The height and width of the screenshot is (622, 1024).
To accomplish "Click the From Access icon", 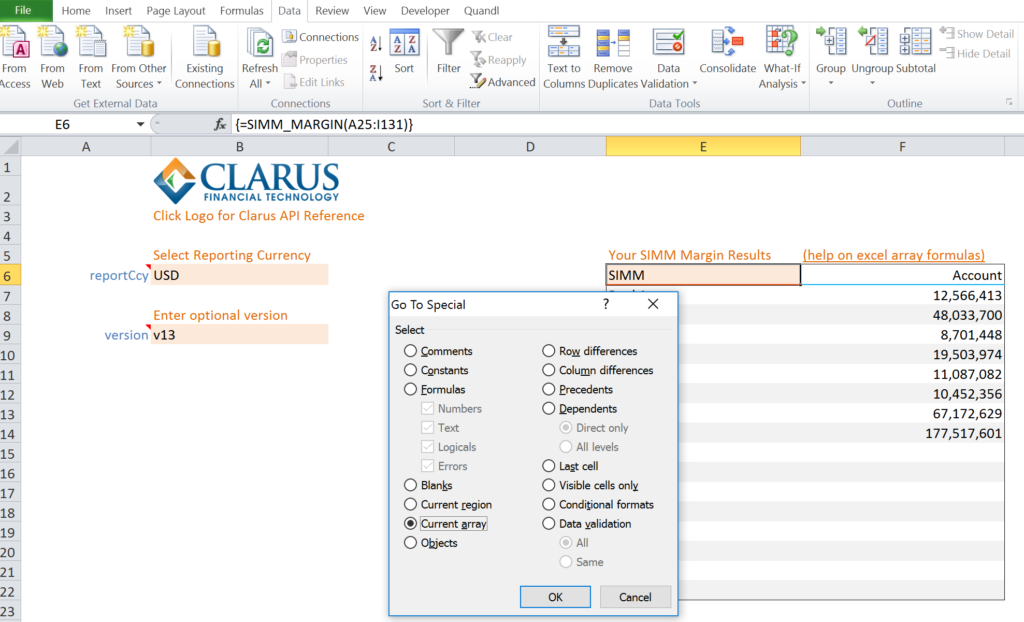I will (x=14, y=57).
